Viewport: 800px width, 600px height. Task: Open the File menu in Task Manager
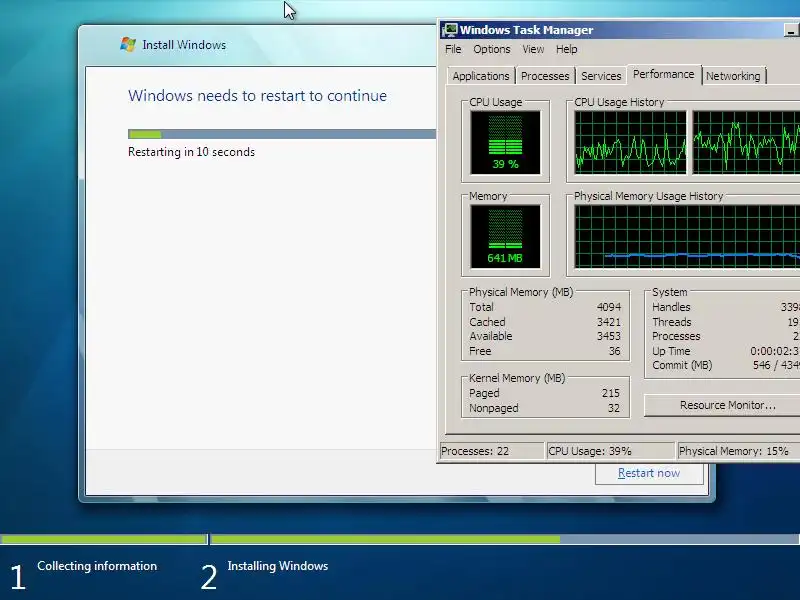coord(453,49)
